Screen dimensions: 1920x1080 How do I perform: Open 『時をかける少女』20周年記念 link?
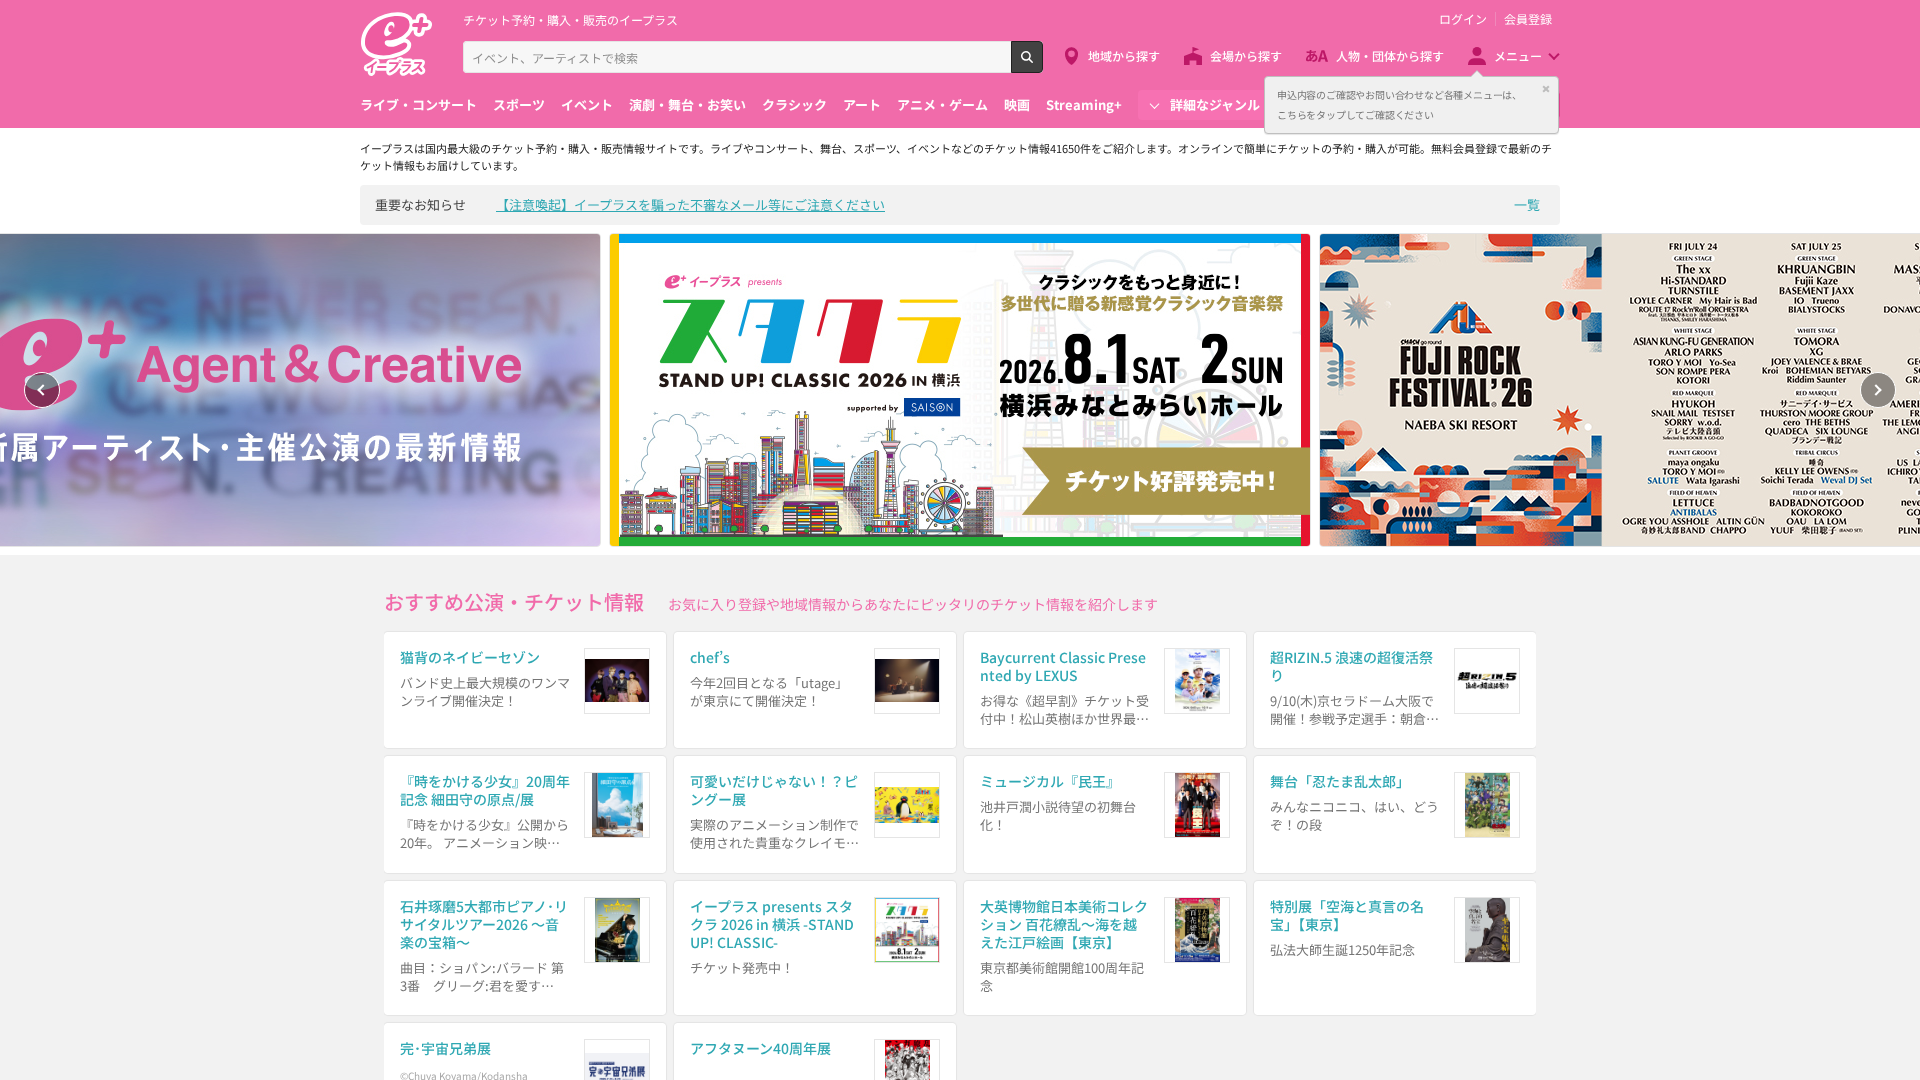pyautogui.click(x=485, y=790)
